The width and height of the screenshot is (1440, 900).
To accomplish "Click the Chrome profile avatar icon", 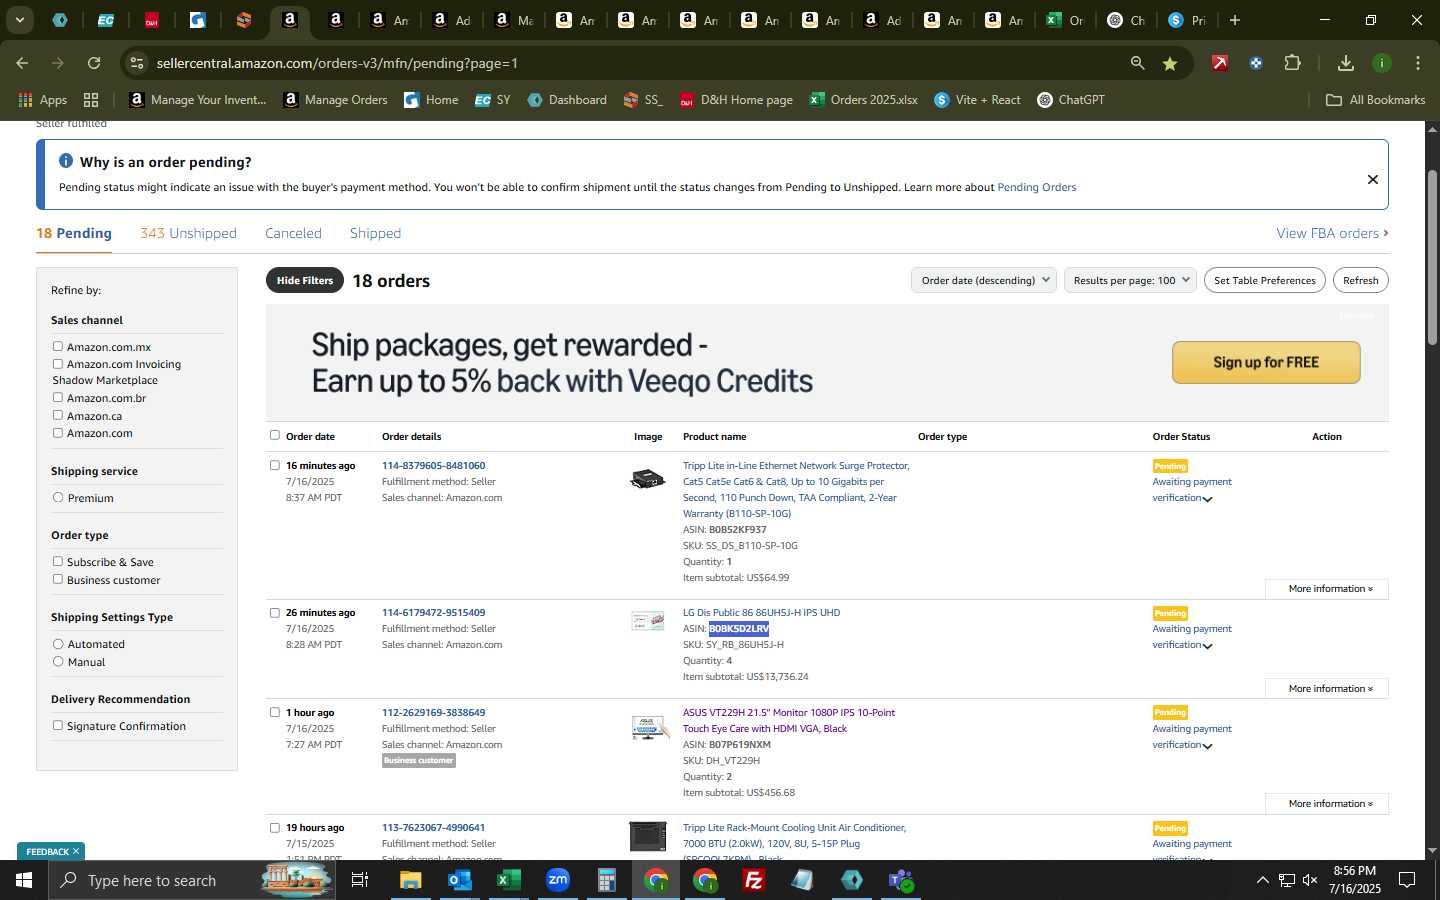I will [x=1382, y=63].
